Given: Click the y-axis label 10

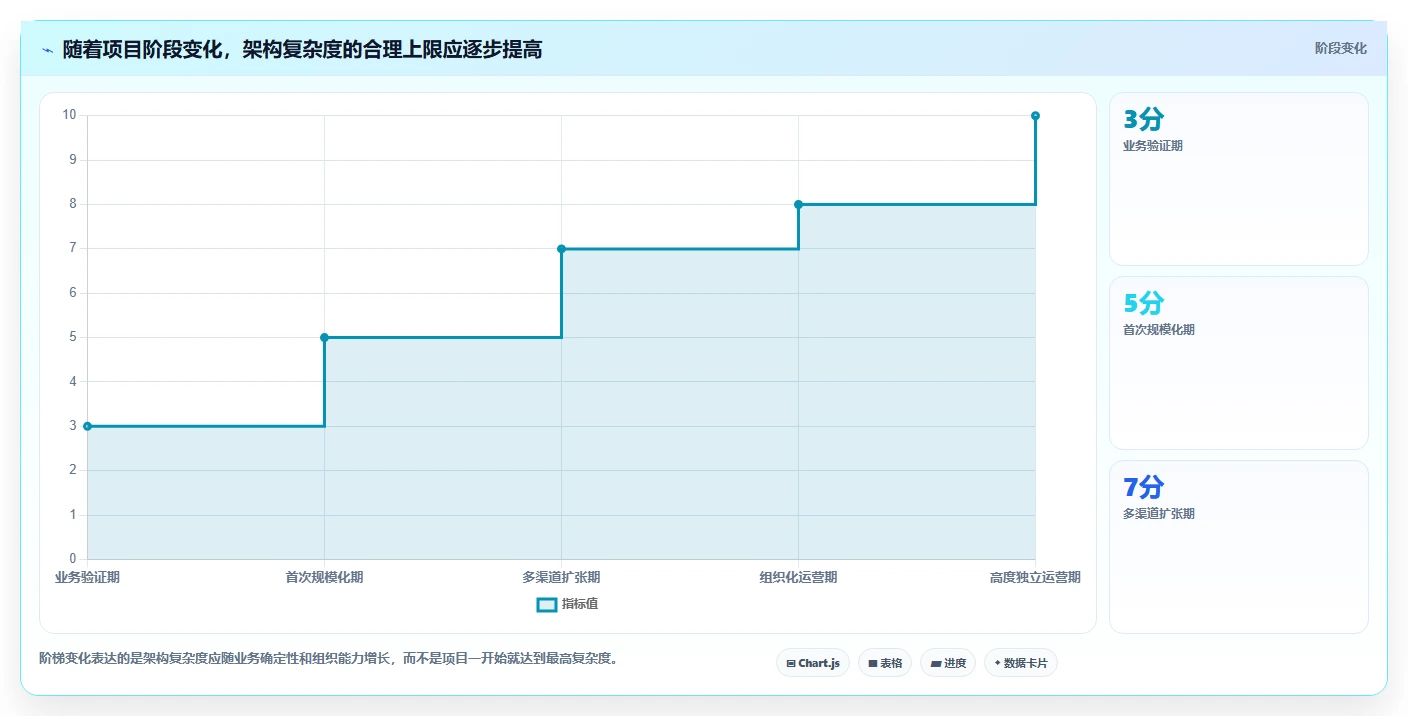Looking at the screenshot, I should [x=69, y=115].
